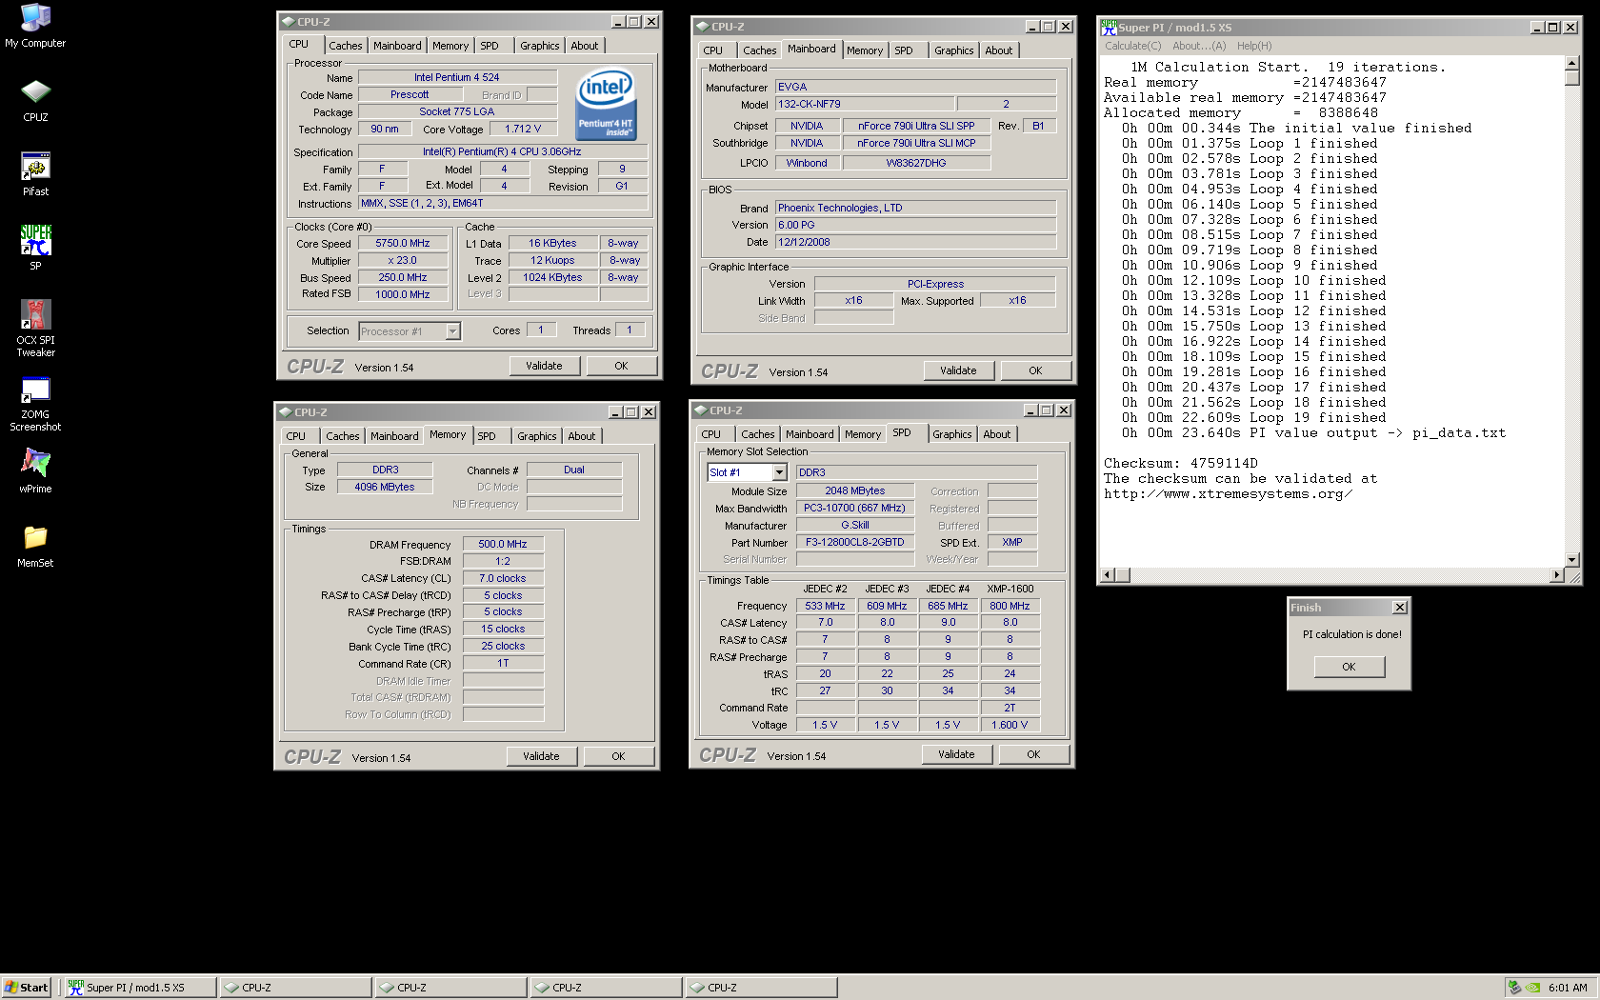Click the Intel Pentium 4 HT logo

coord(605,104)
